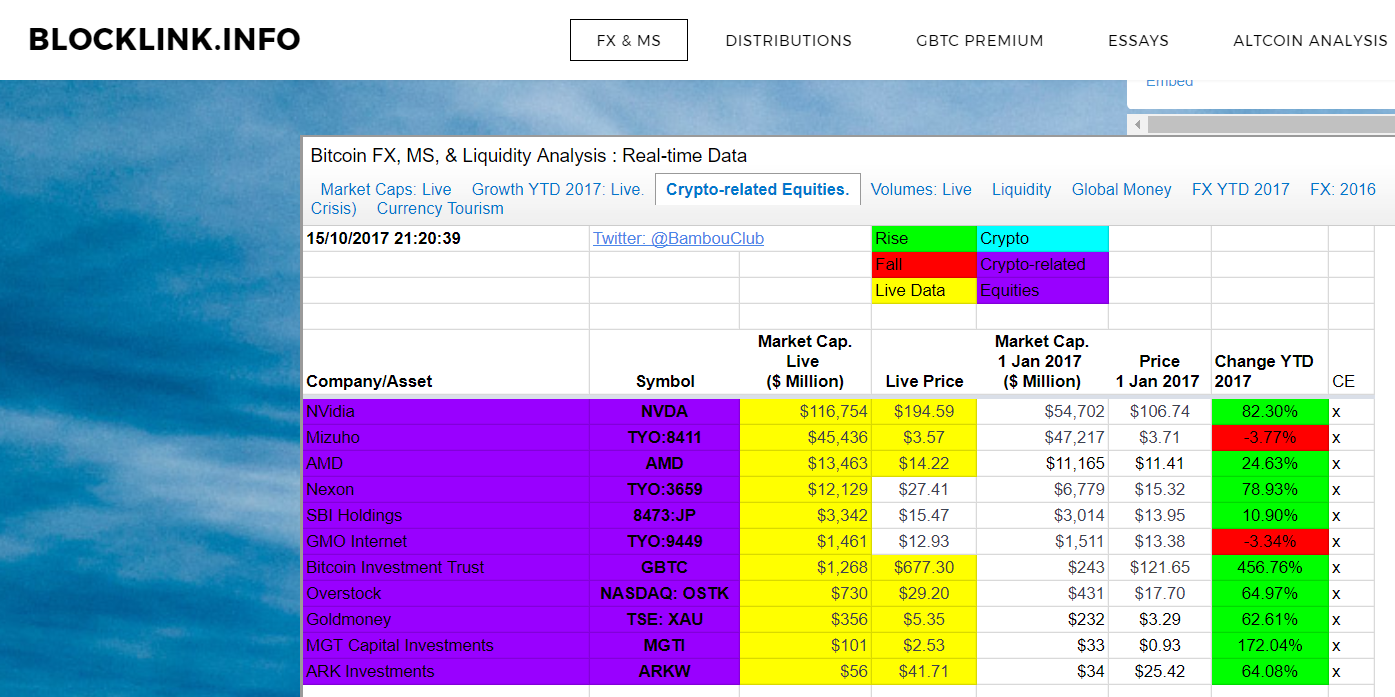The width and height of the screenshot is (1395, 697).
Task: Open the BLOCKLINK.INFO site logo
Action: [x=165, y=40]
